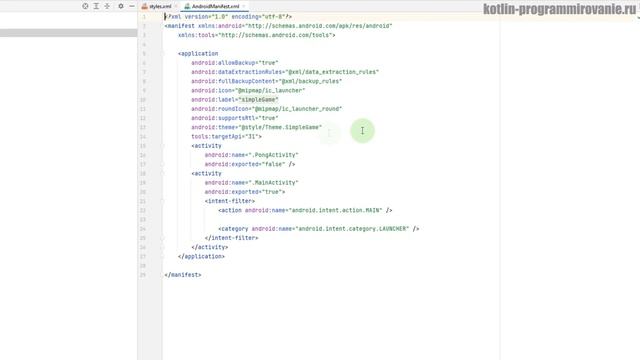Click the opening intent-filter tag
Viewport: 640px width, 360px height.
230,201
